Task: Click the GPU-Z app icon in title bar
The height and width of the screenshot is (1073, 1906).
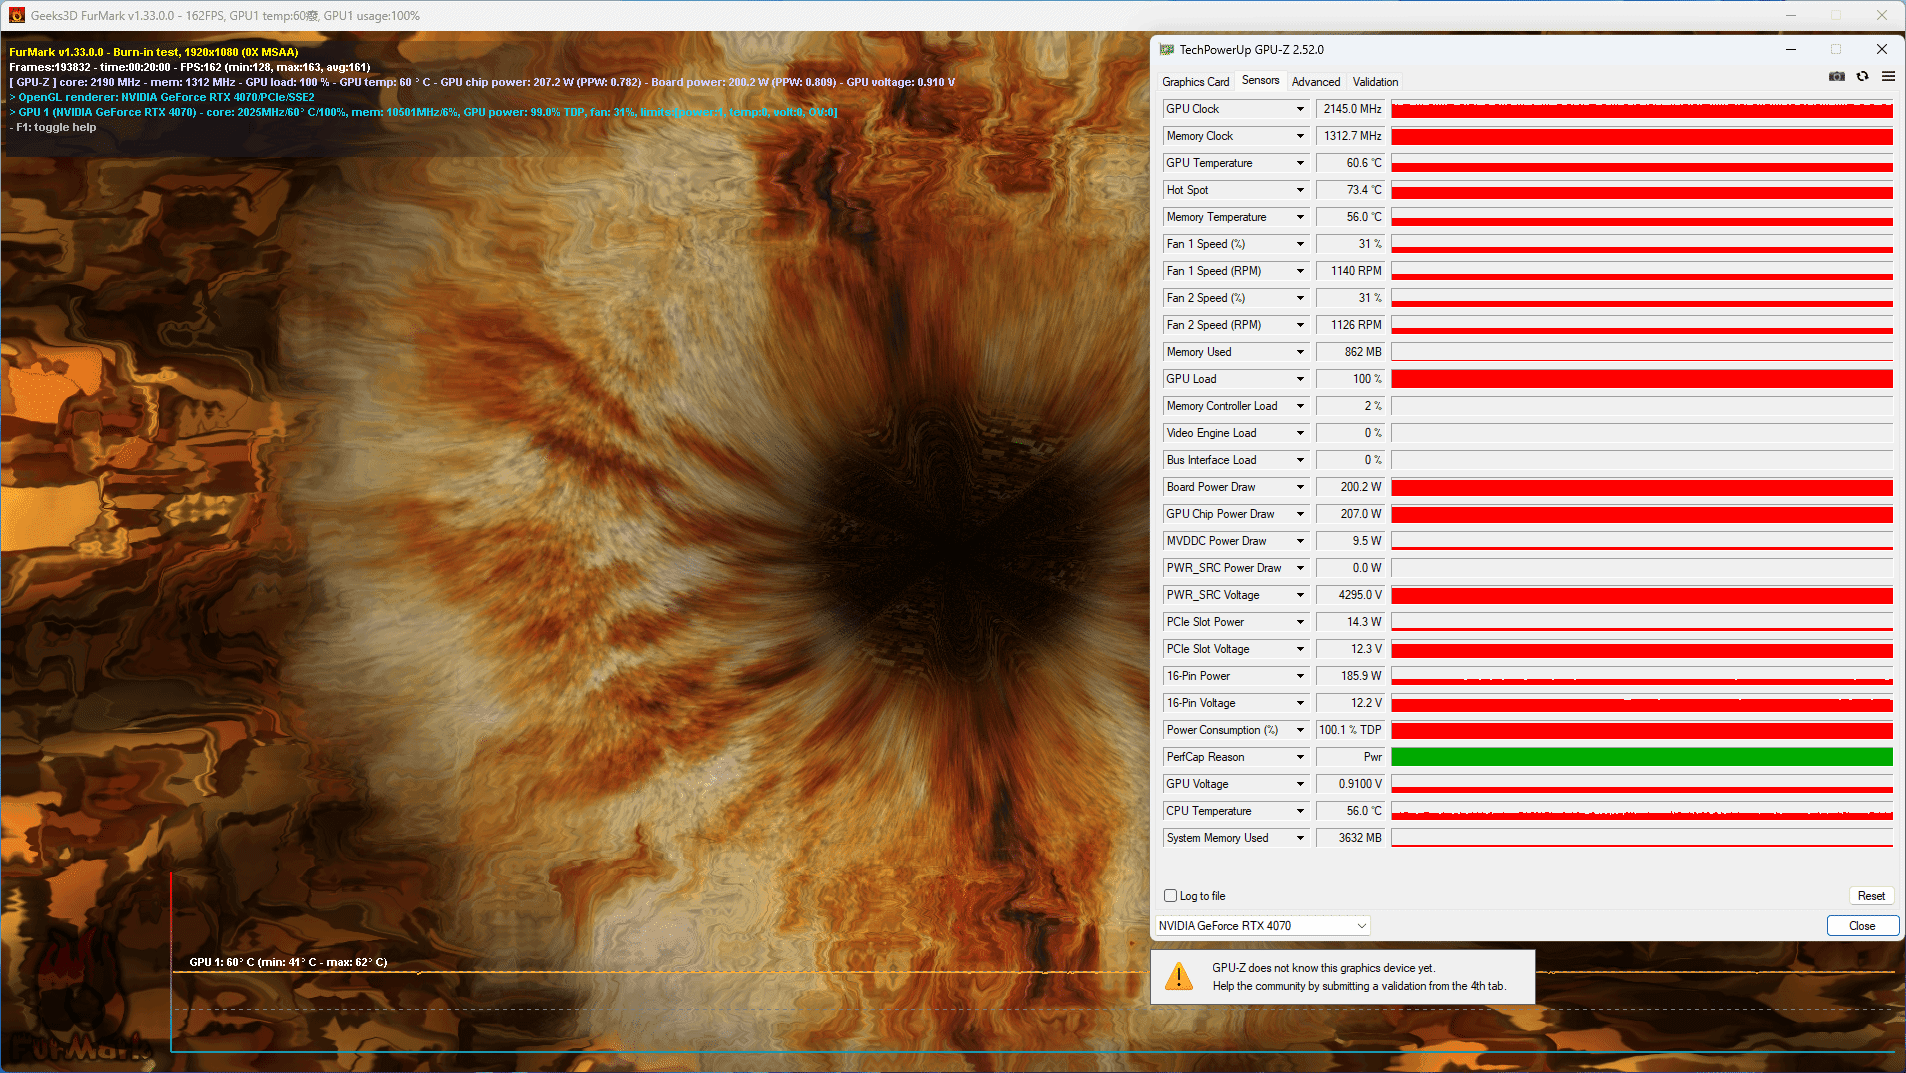Action: (1166, 49)
